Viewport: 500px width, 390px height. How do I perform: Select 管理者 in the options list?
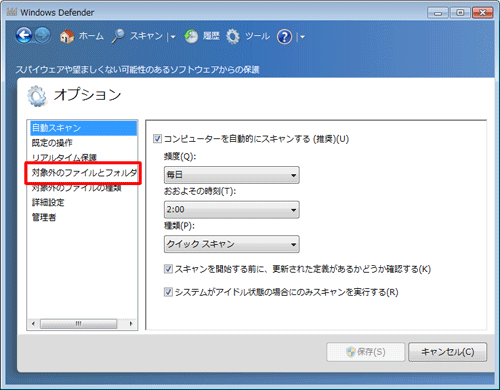pos(44,217)
